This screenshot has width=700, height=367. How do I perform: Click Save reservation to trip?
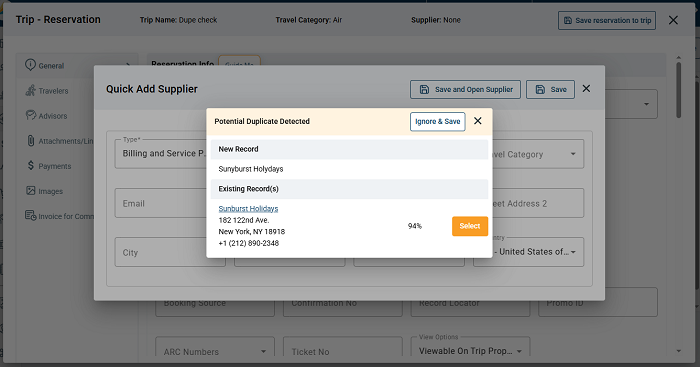click(607, 21)
